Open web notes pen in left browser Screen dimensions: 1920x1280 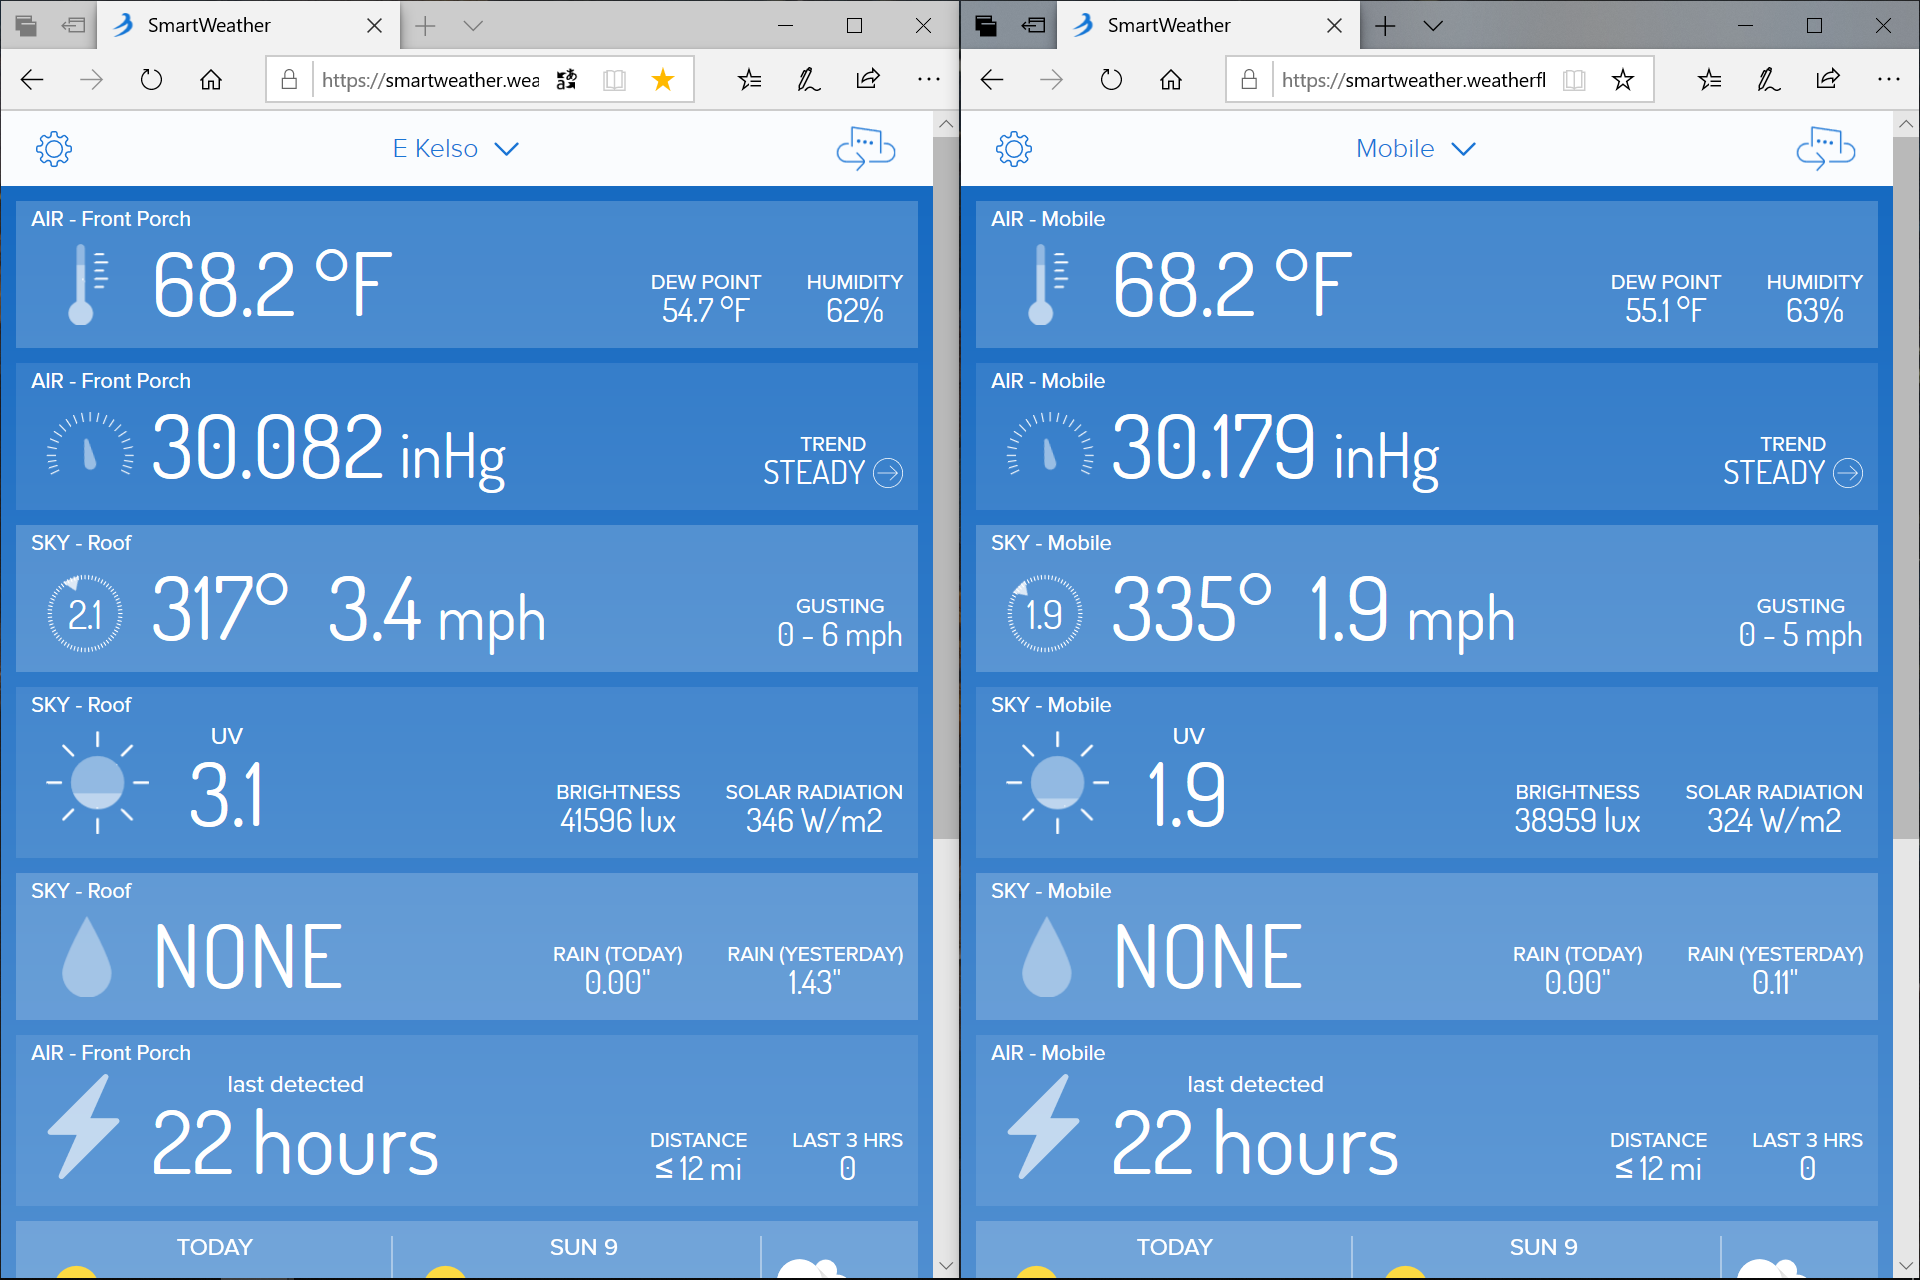click(808, 80)
